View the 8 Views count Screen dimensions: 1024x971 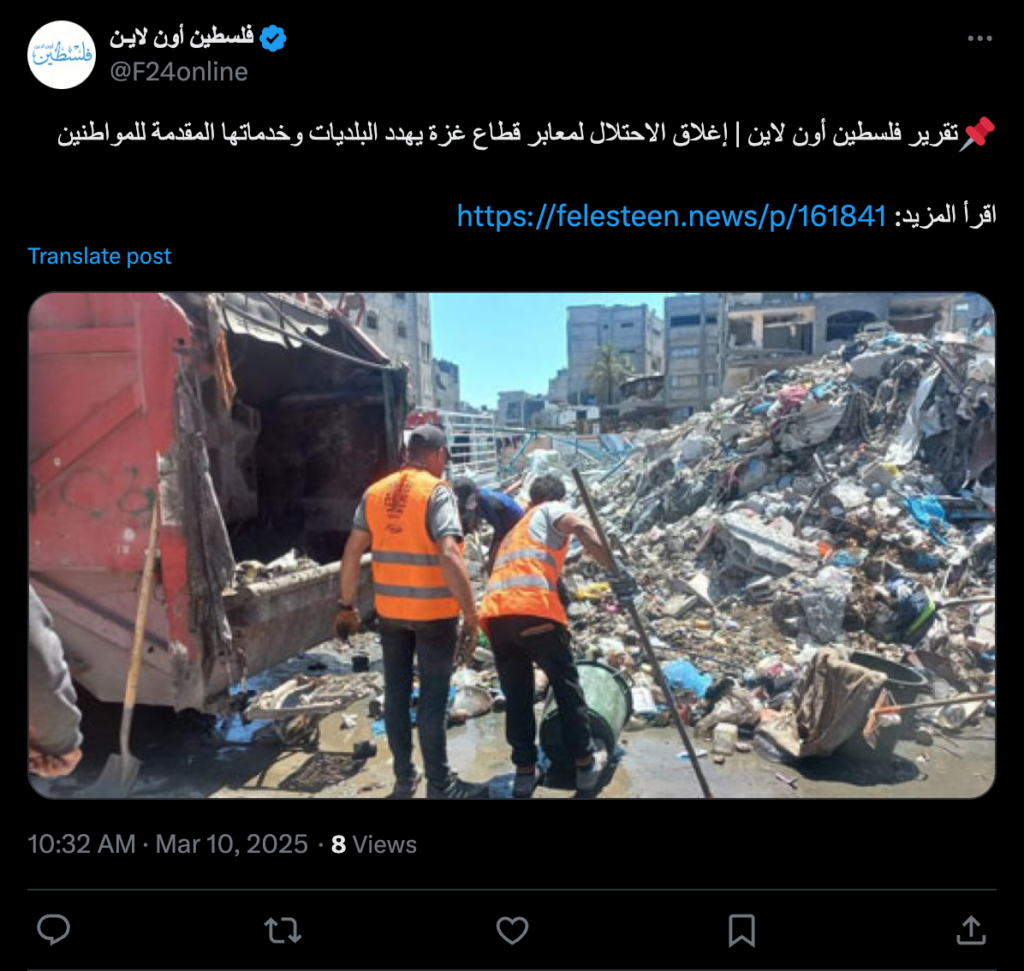[x=374, y=844]
